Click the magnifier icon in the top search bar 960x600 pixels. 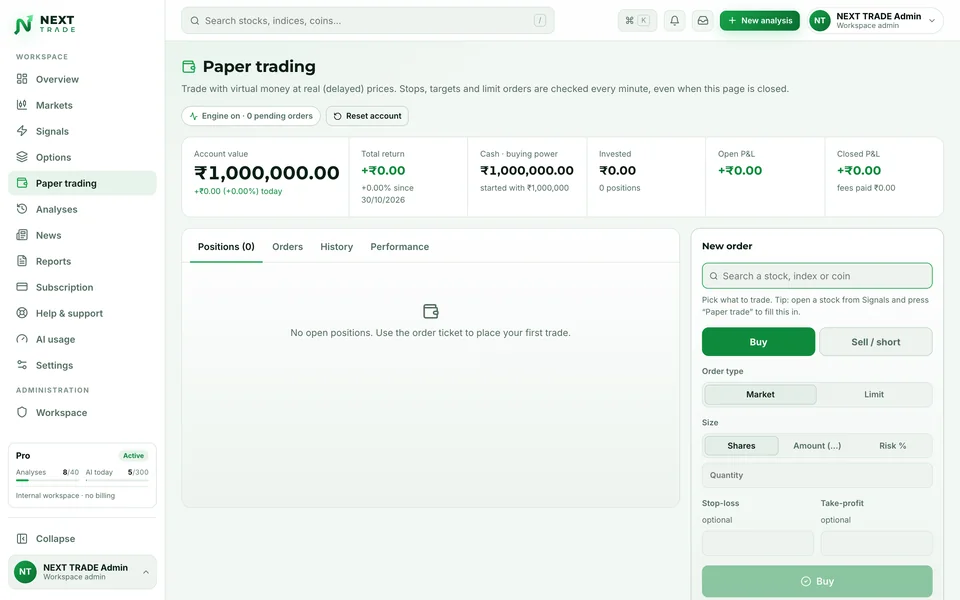click(195, 21)
